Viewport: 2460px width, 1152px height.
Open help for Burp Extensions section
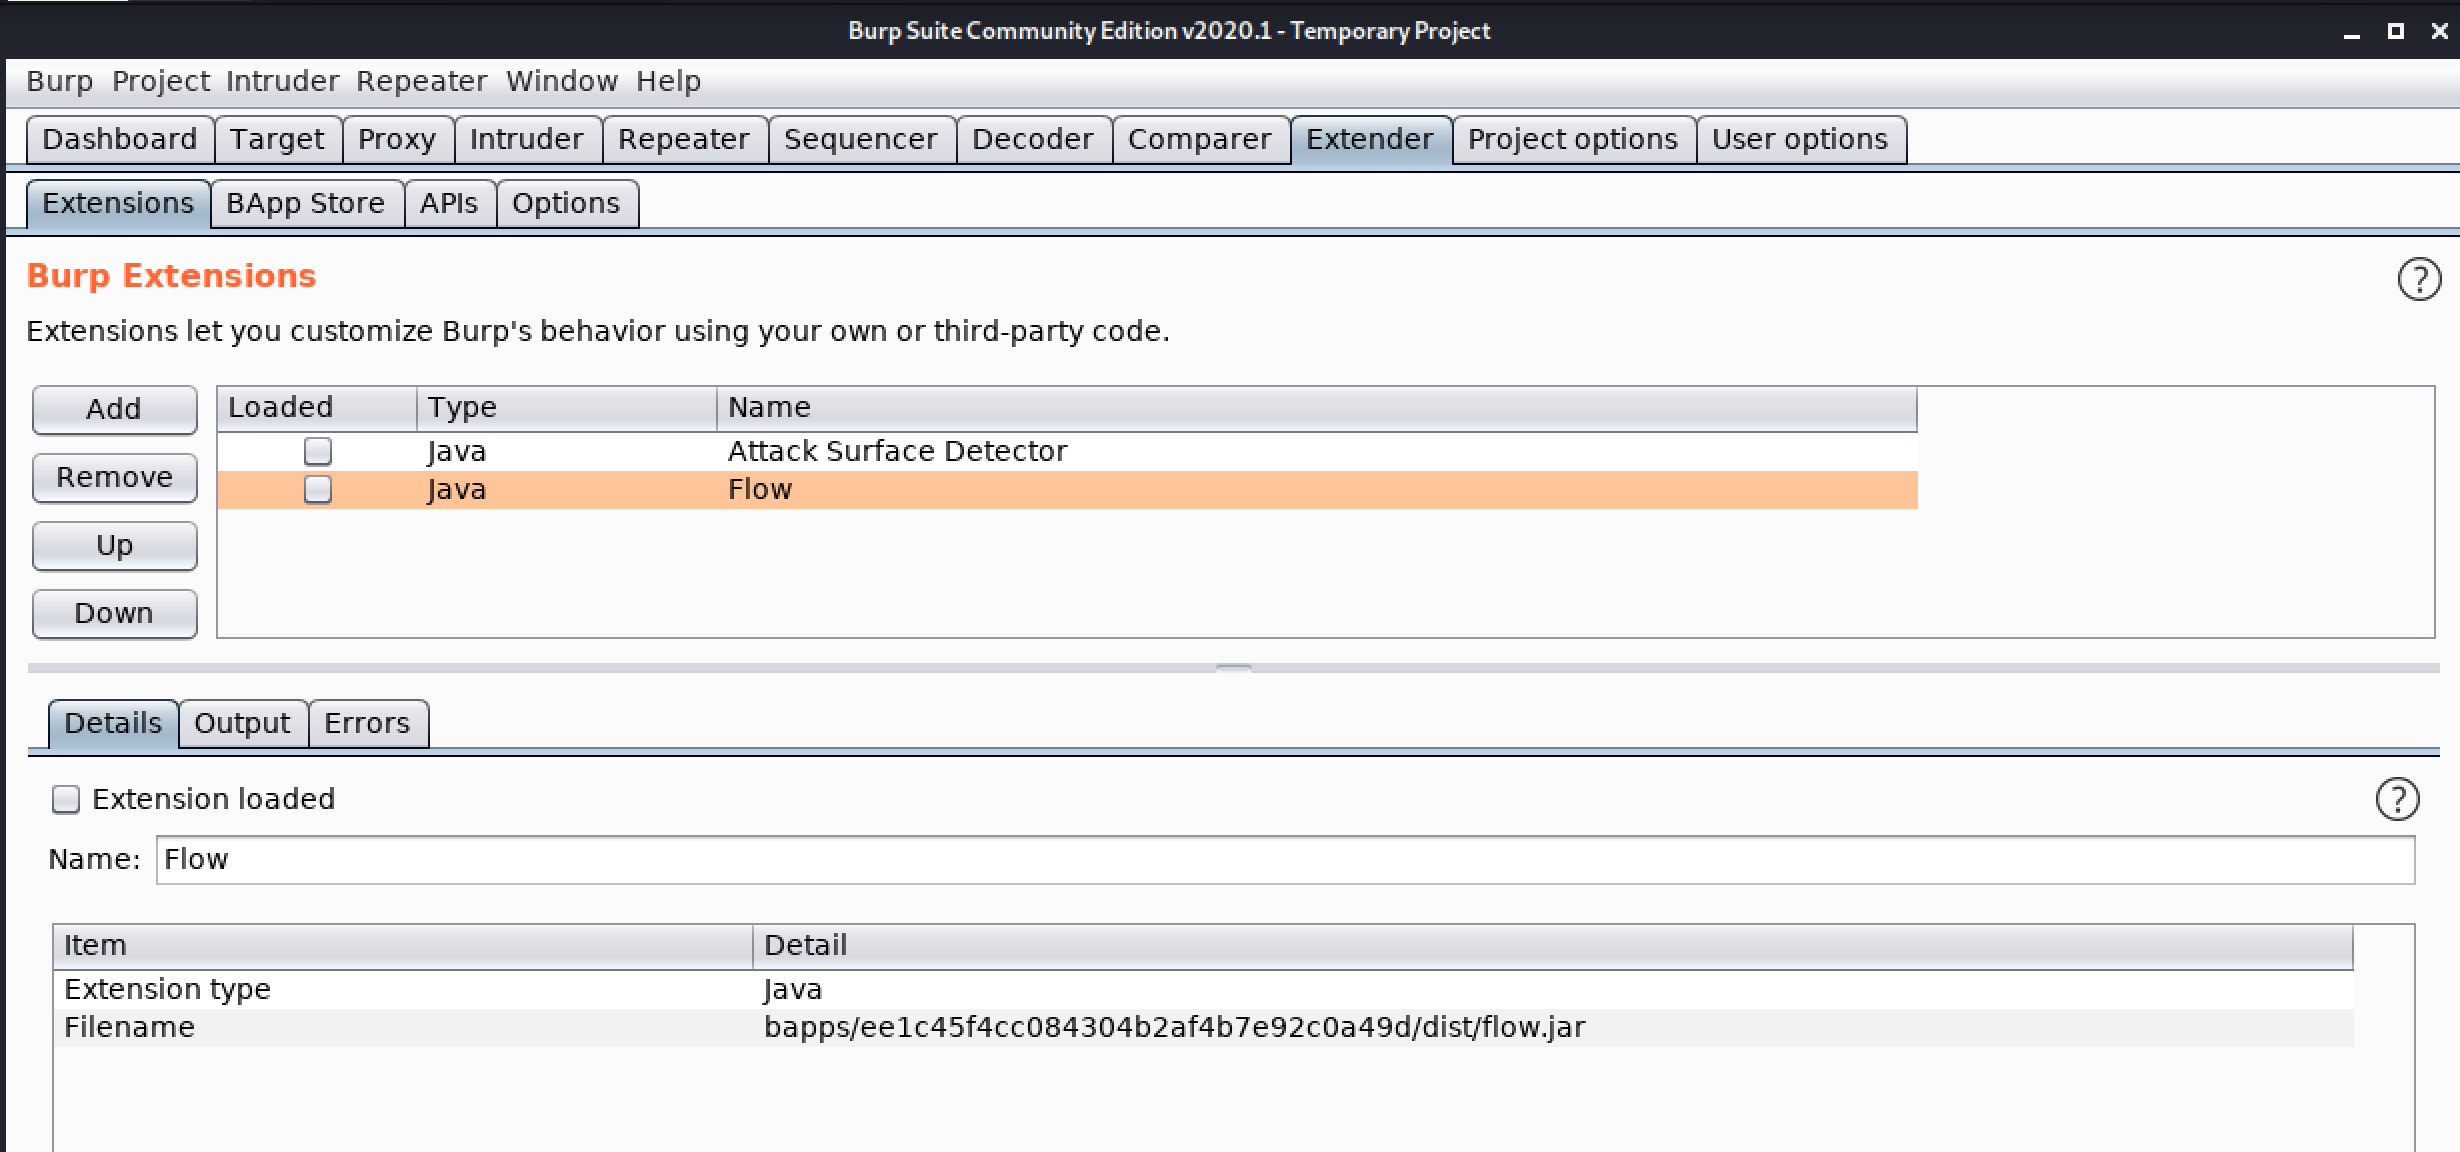[x=2419, y=280]
